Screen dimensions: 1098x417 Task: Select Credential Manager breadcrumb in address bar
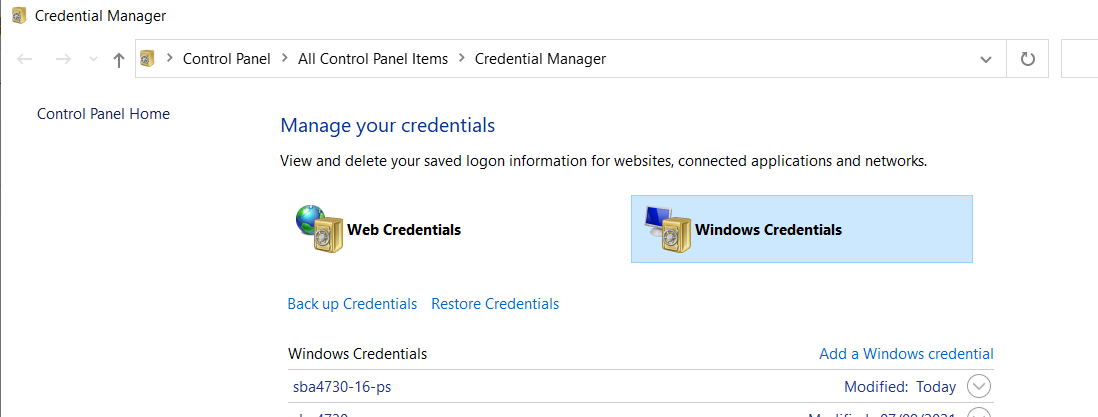(x=540, y=59)
